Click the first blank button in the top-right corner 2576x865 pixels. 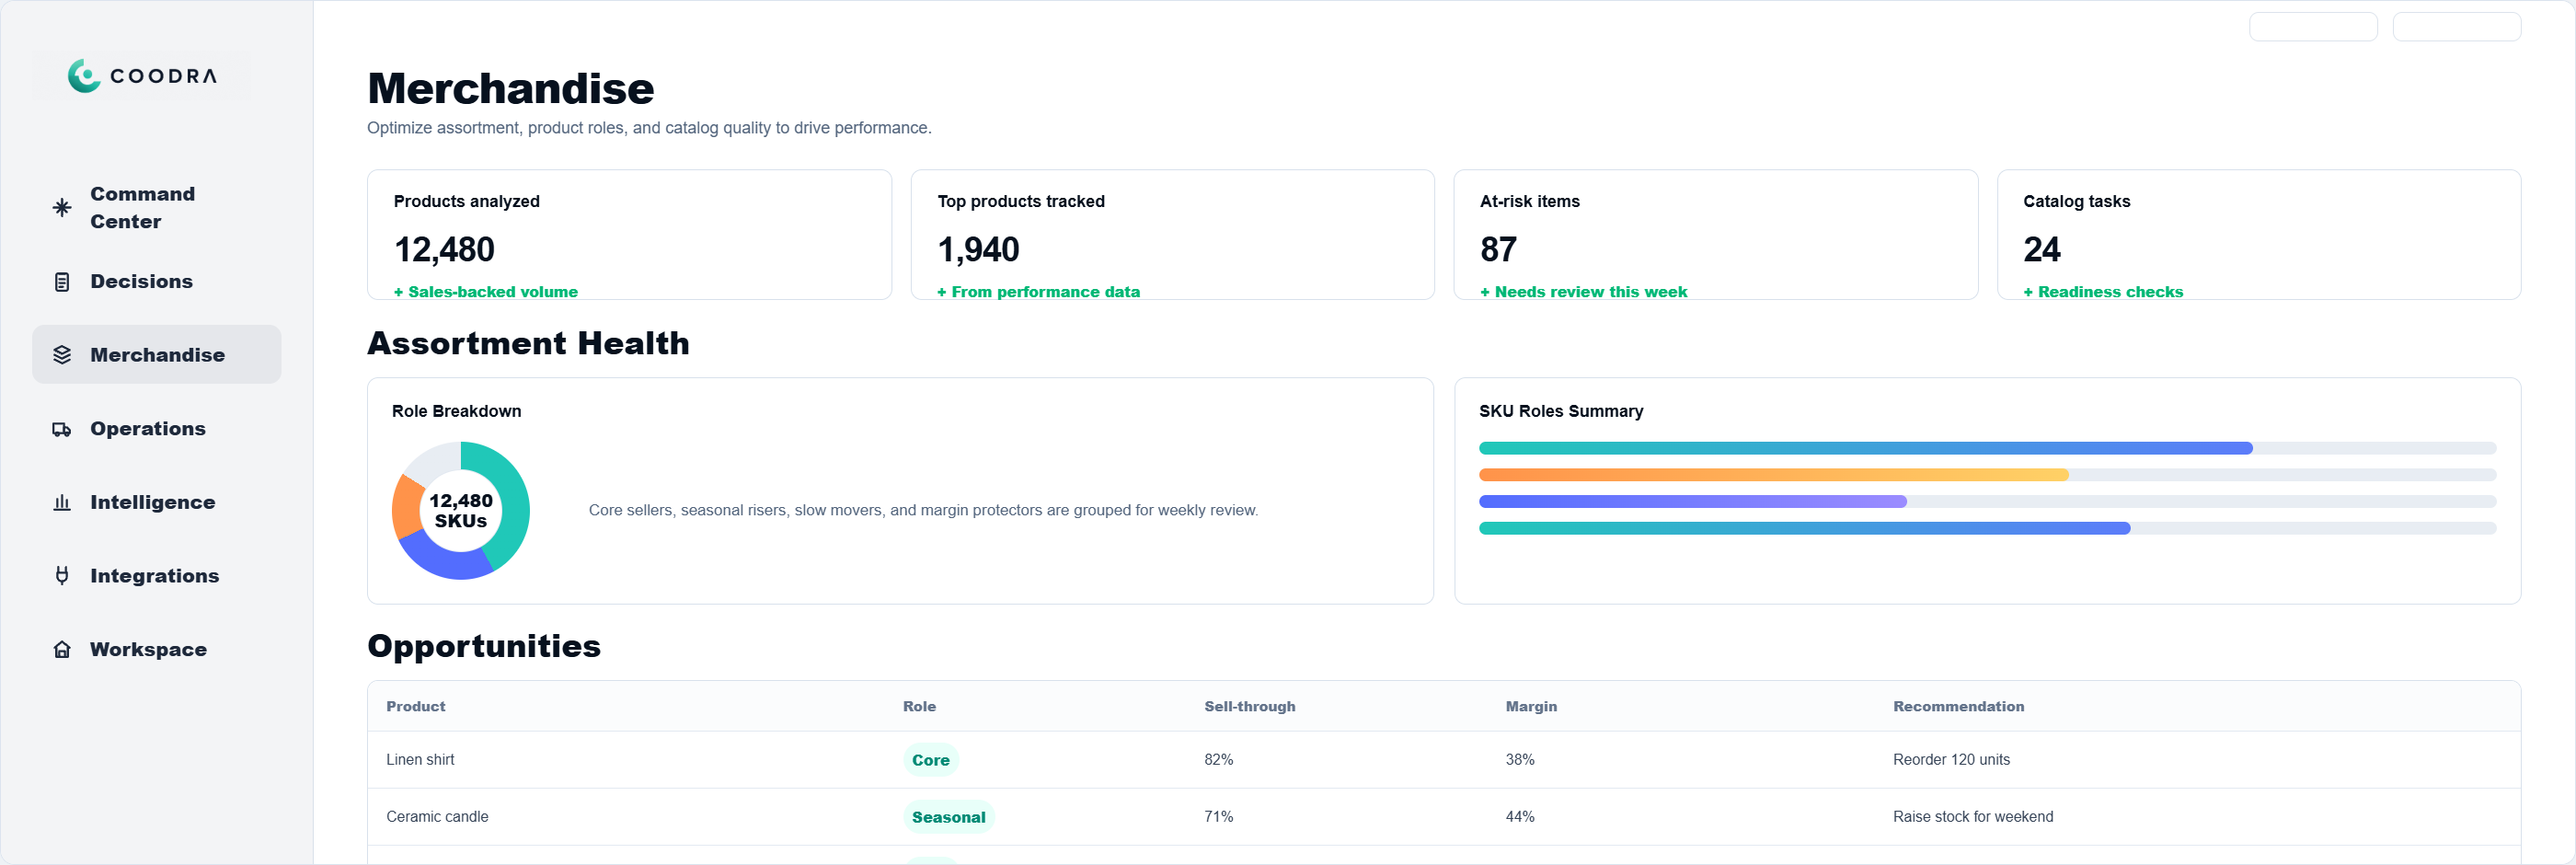[2313, 27]
